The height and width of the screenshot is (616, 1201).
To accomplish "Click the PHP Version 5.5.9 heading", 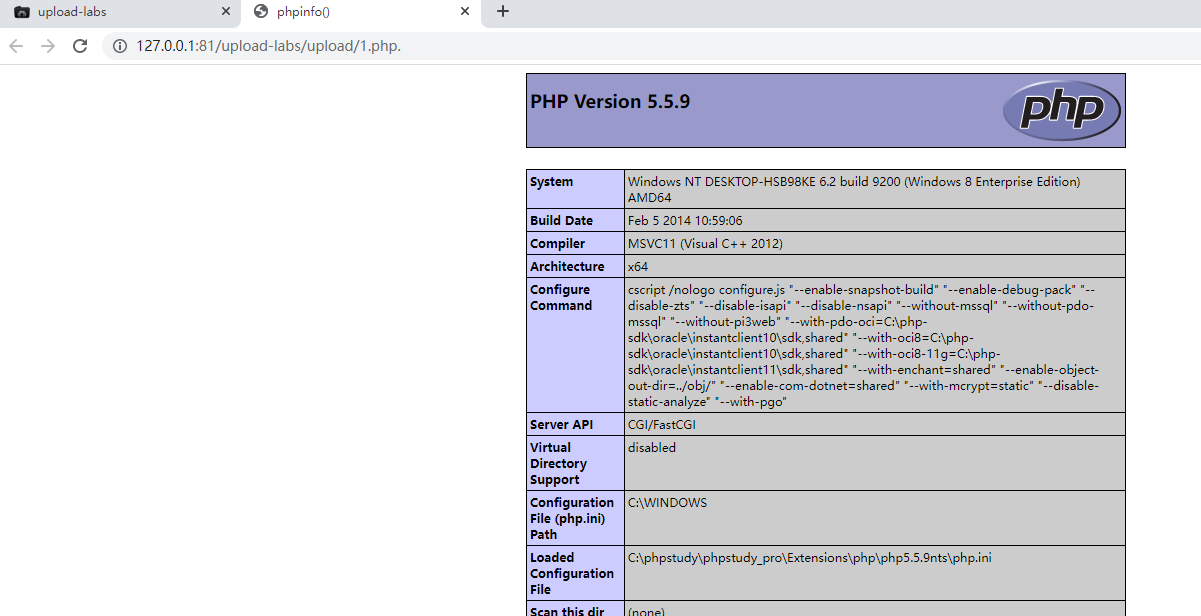I will tap(609, 100).
